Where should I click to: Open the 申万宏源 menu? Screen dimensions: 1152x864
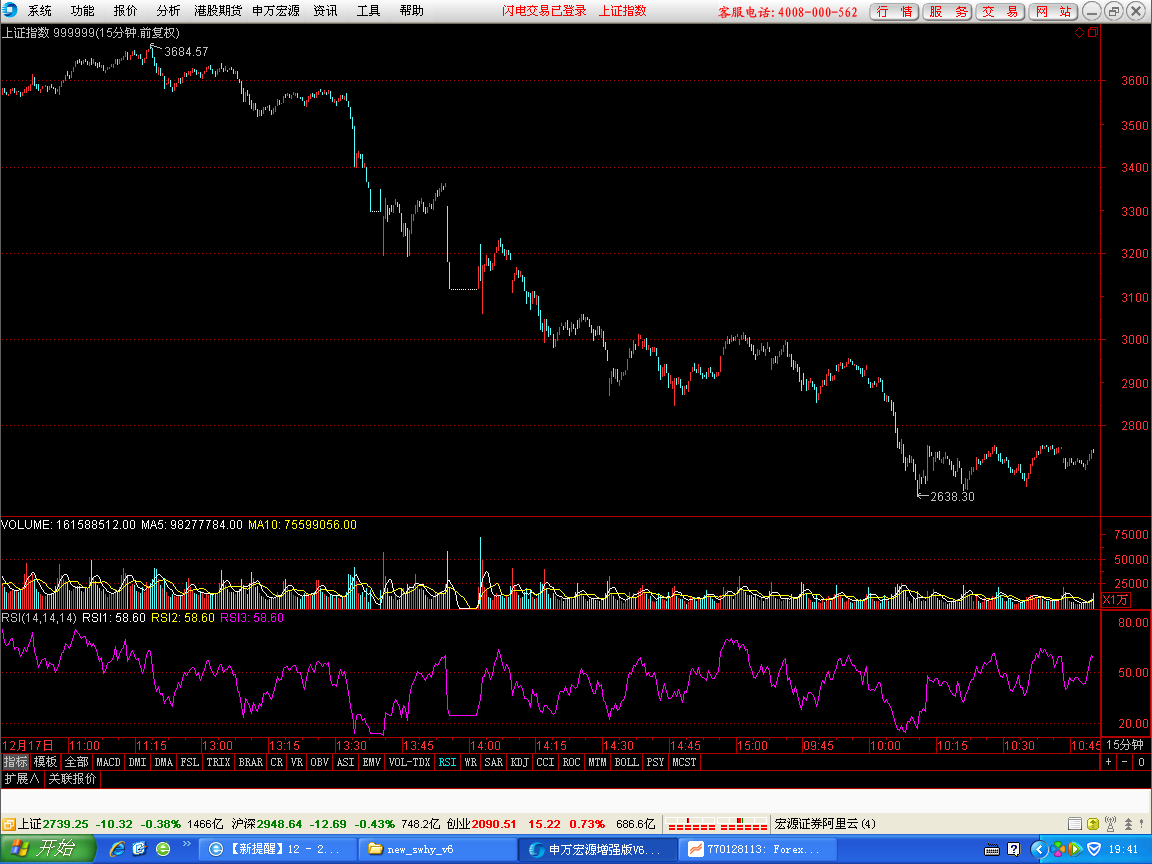[x=276, y=11]
